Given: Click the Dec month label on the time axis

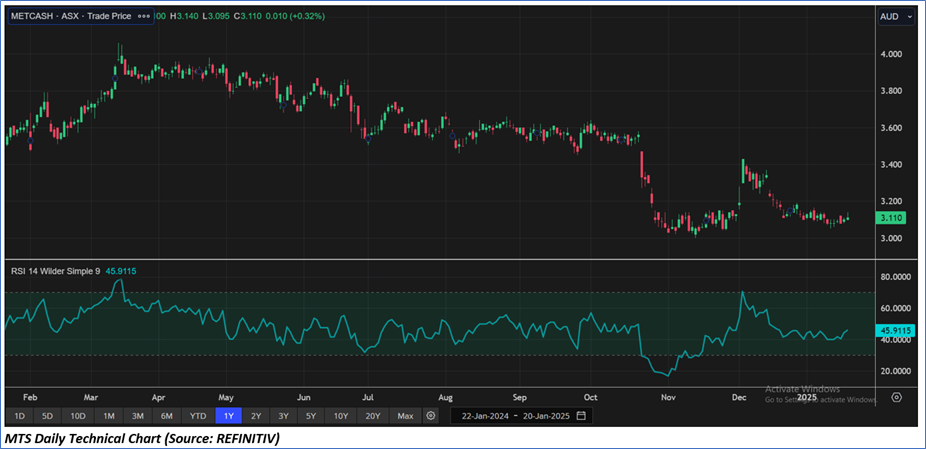Looking at the screenshot, I should (738, 397).
